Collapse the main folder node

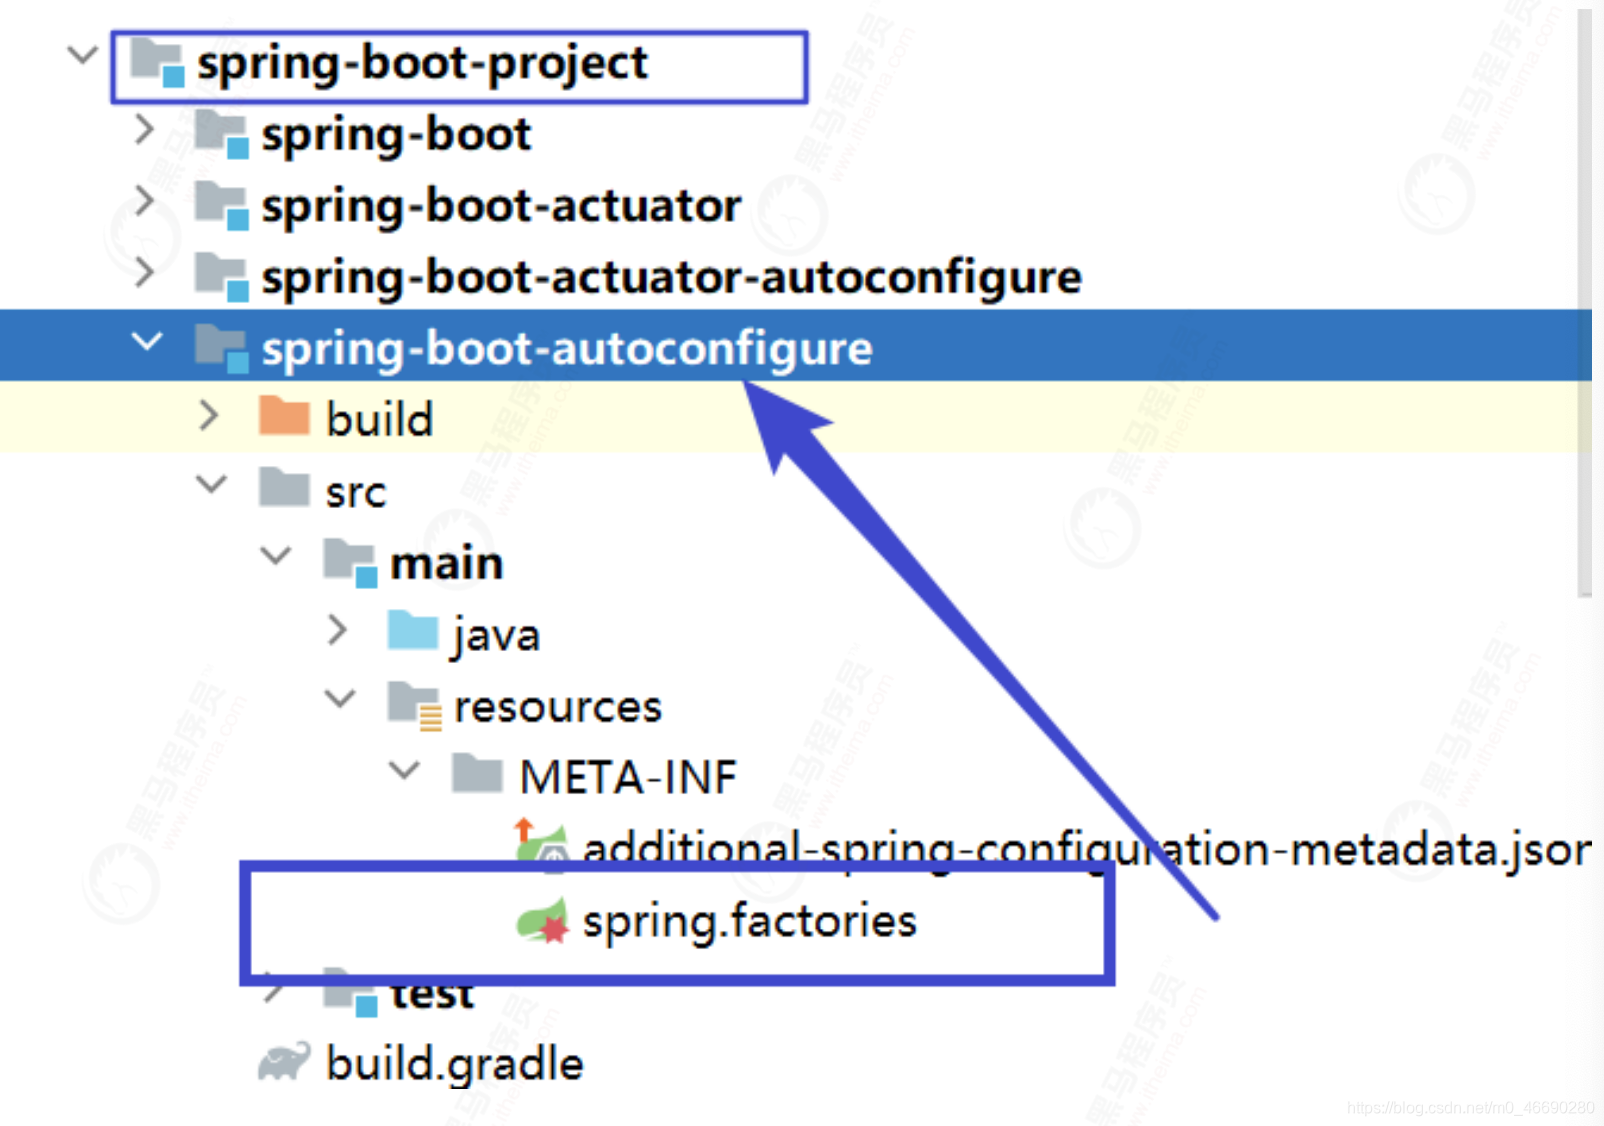pyautogui.click(x=275, y=556)
